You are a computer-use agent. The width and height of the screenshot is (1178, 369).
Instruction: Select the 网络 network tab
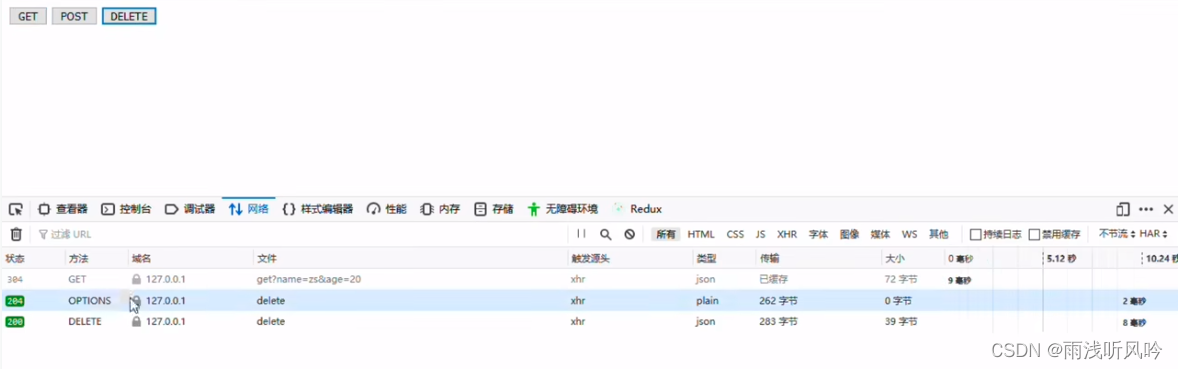click(249, 209)
